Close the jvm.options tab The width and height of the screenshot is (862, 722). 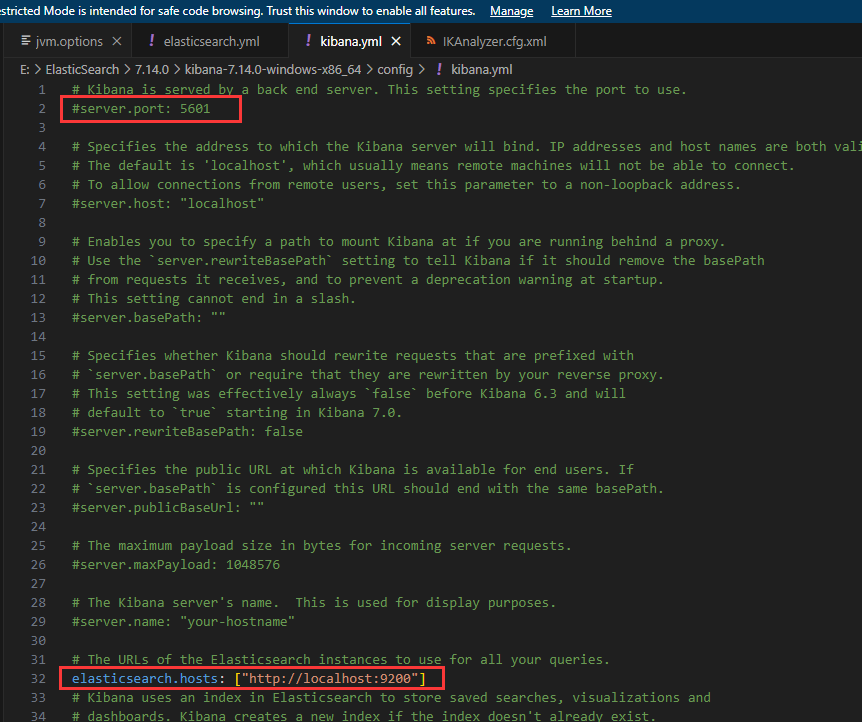tap(117, 41)
